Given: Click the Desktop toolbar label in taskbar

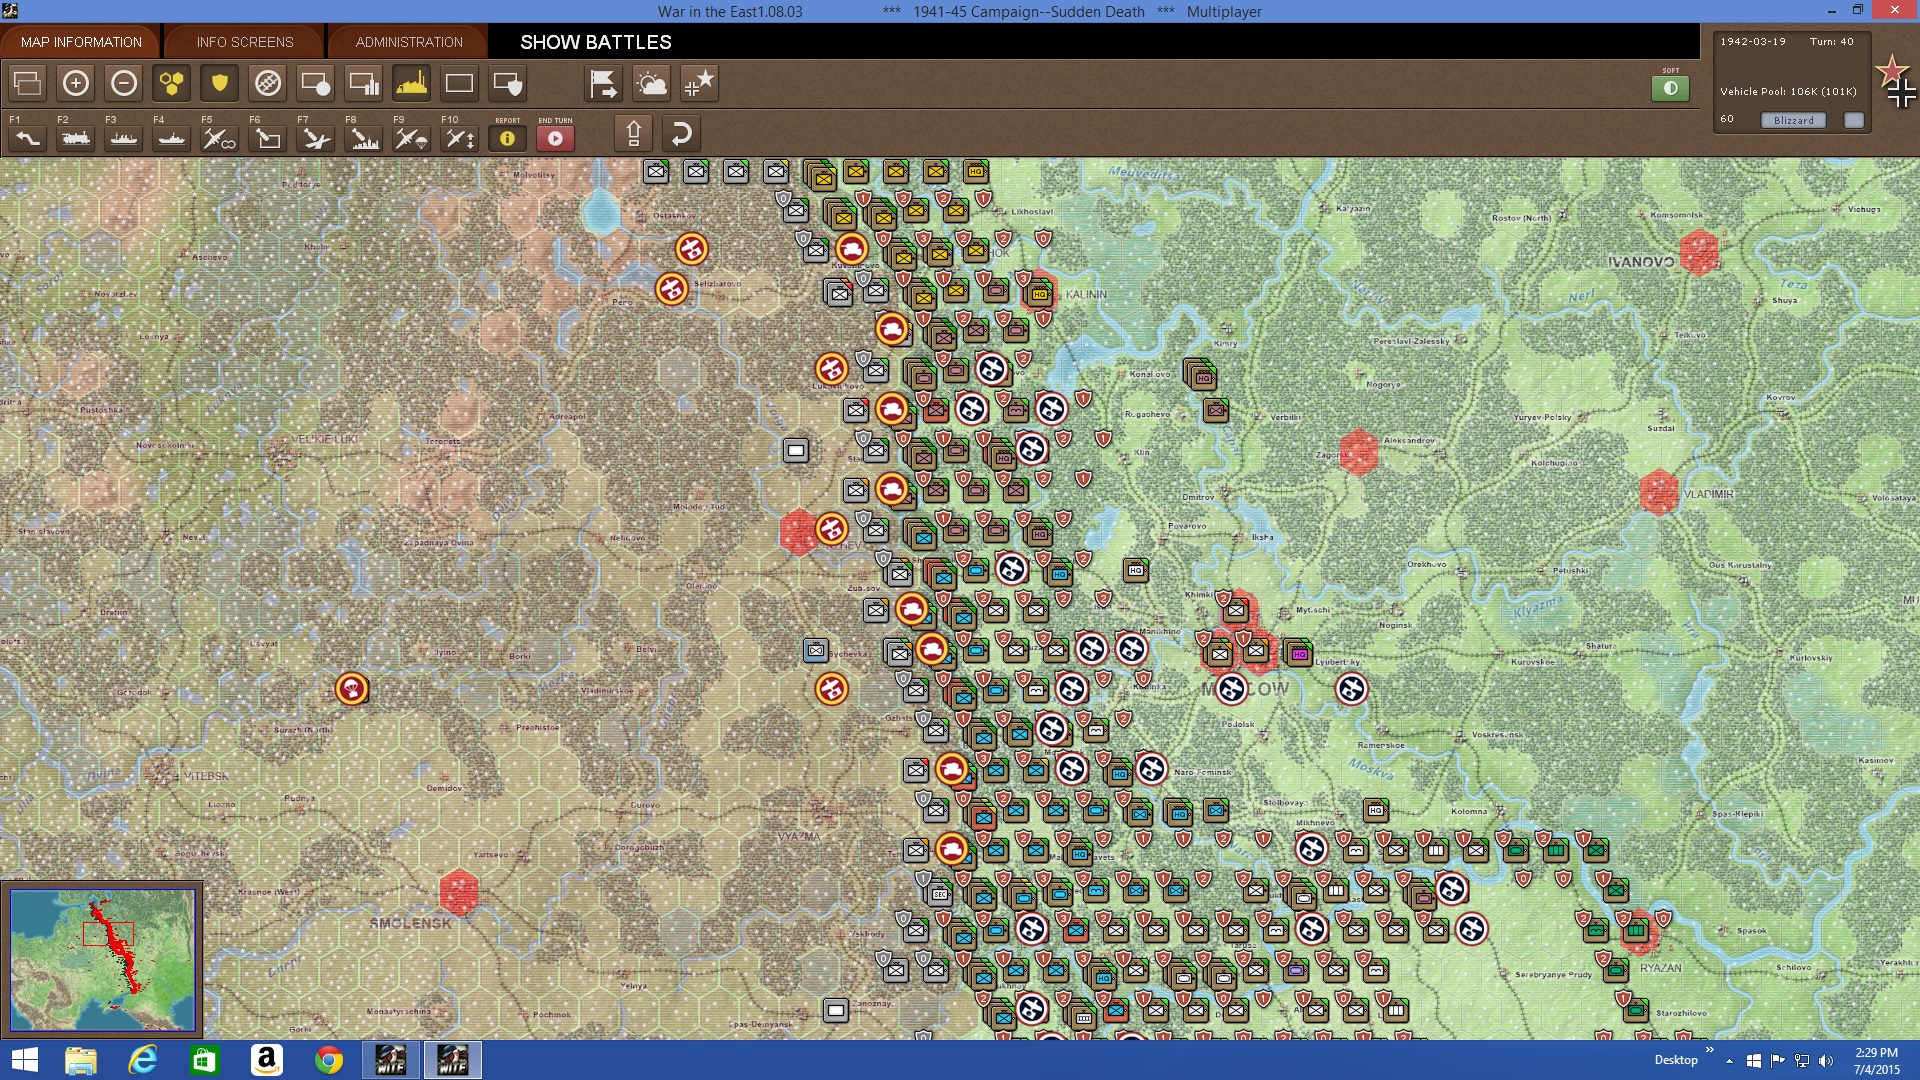Looking at the screenshot, I should click(x=1676, y=1060).
